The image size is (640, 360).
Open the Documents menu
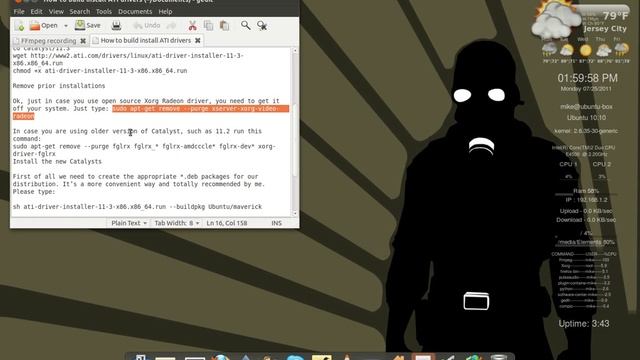135,11
